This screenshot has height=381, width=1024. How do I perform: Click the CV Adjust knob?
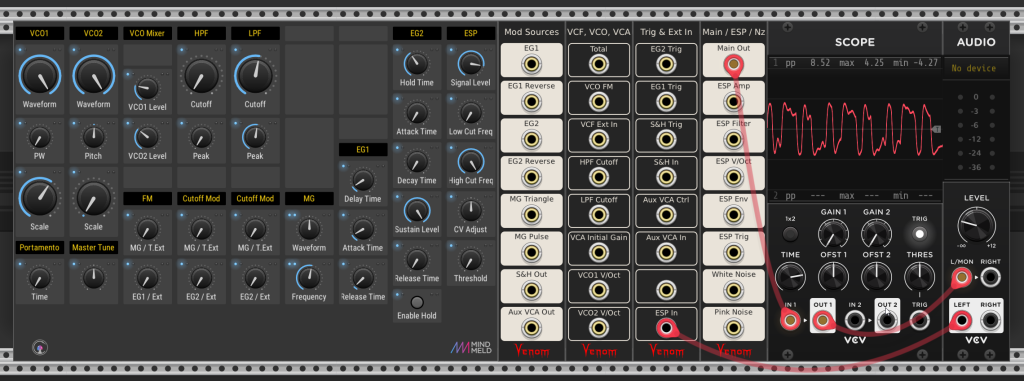tap(470, 210)
